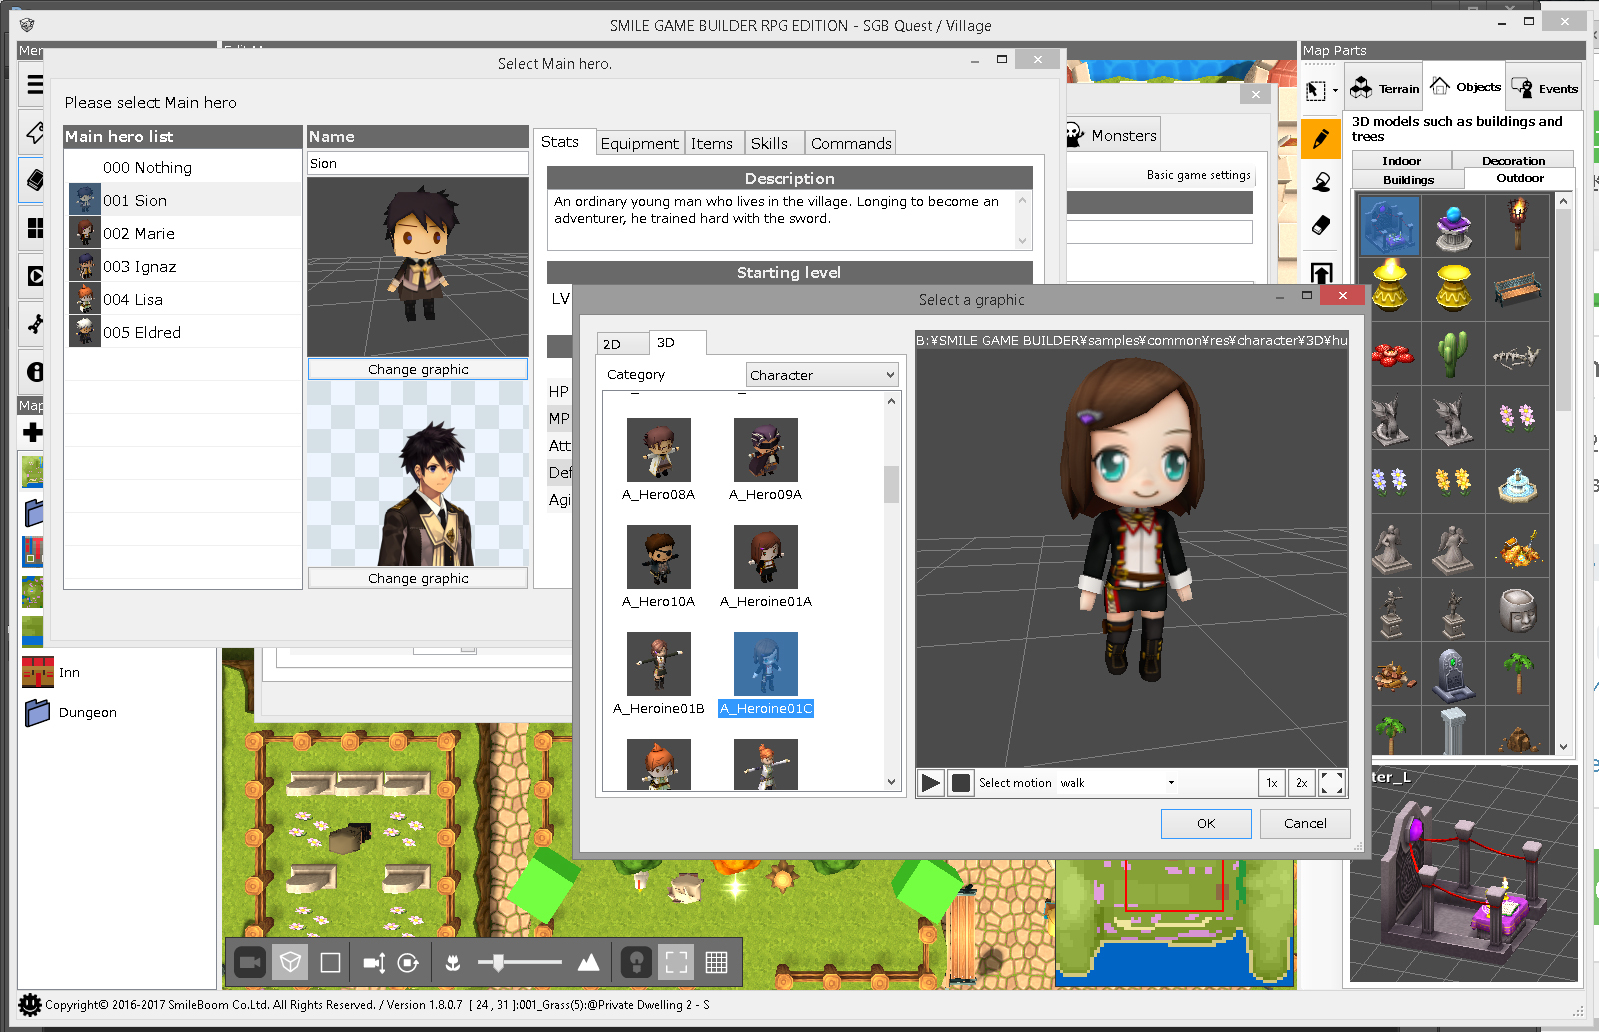This screenshot has width=1599, height=1032.
Task: Select the Decoration category
Action: pyautogui.click(x=1513, y=160)
